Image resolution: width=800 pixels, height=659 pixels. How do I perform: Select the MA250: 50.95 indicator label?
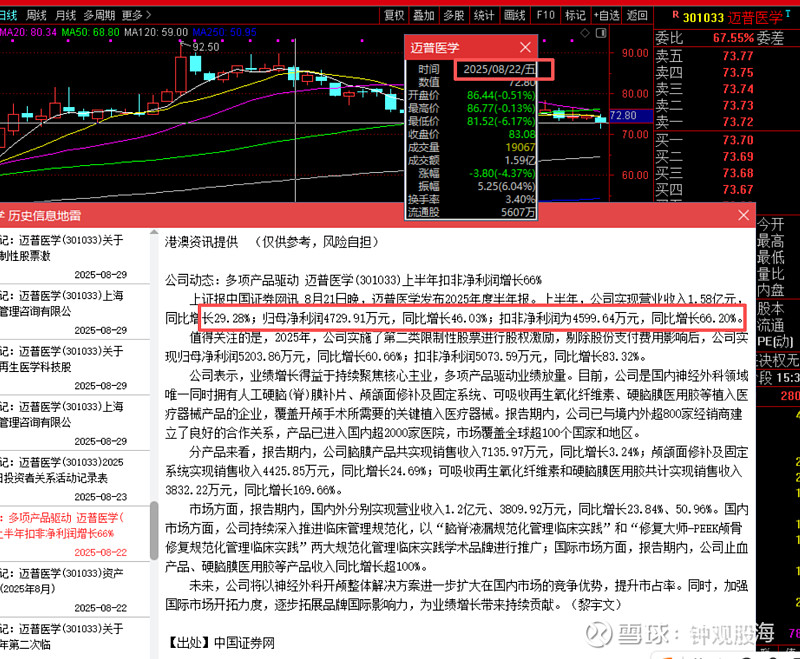click(x=224, y=32)
